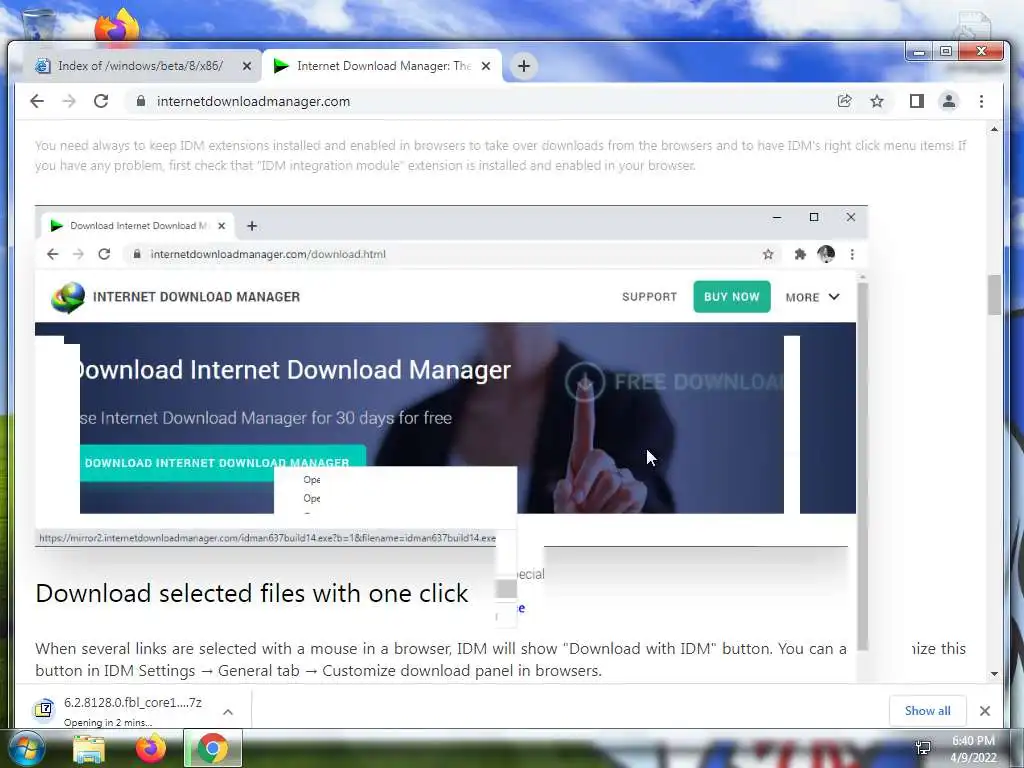Click the page's vertical scrollbar thumb

click(994, 295)
